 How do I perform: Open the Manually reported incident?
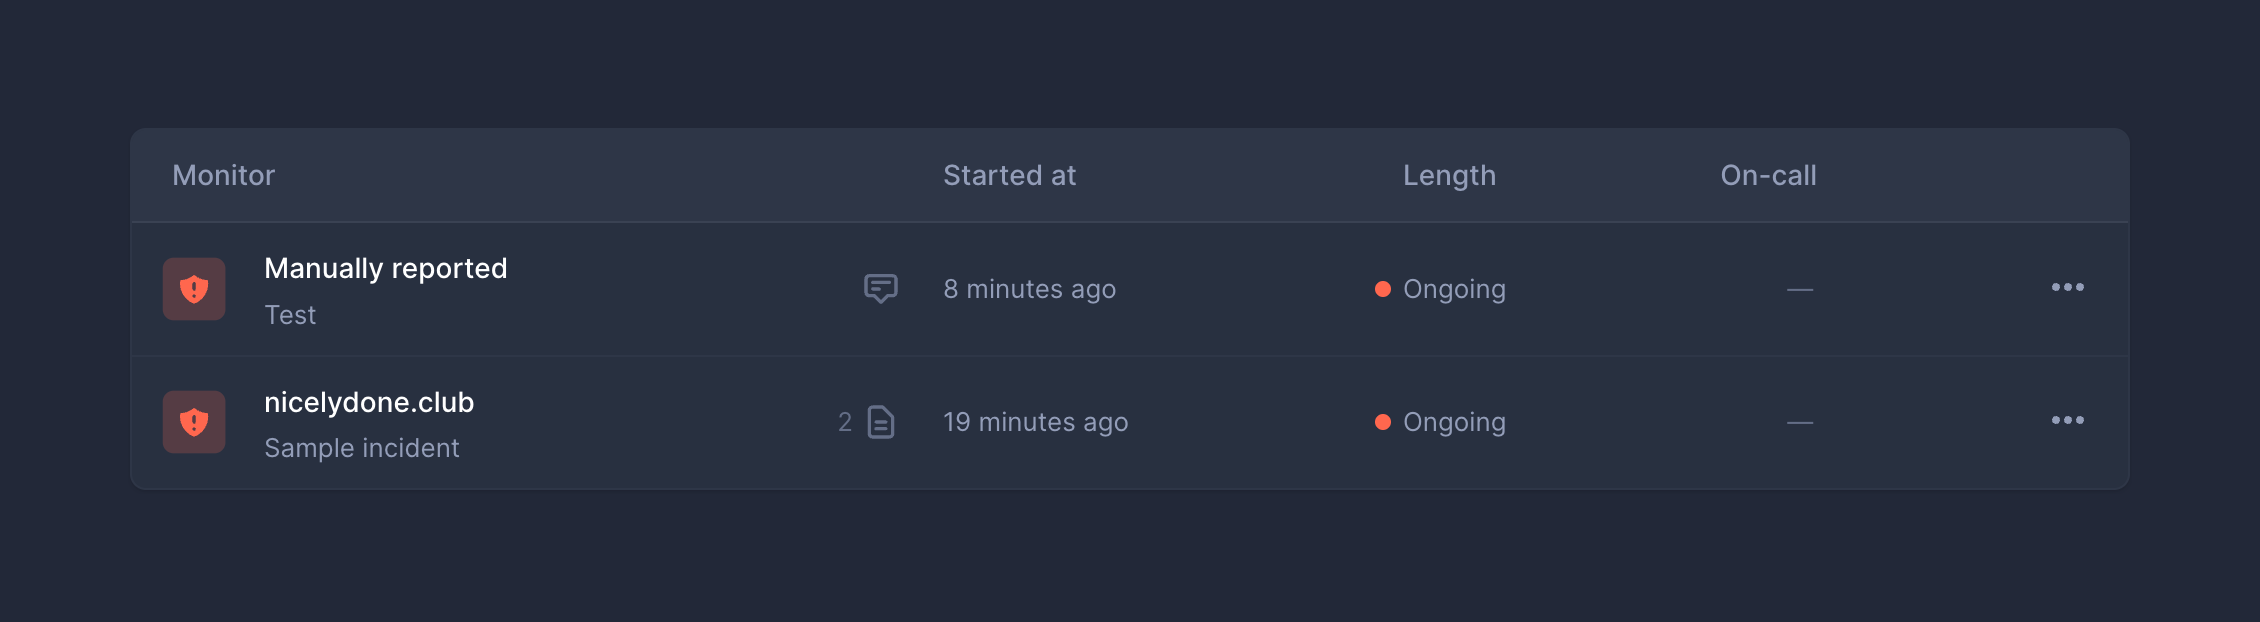385,268
